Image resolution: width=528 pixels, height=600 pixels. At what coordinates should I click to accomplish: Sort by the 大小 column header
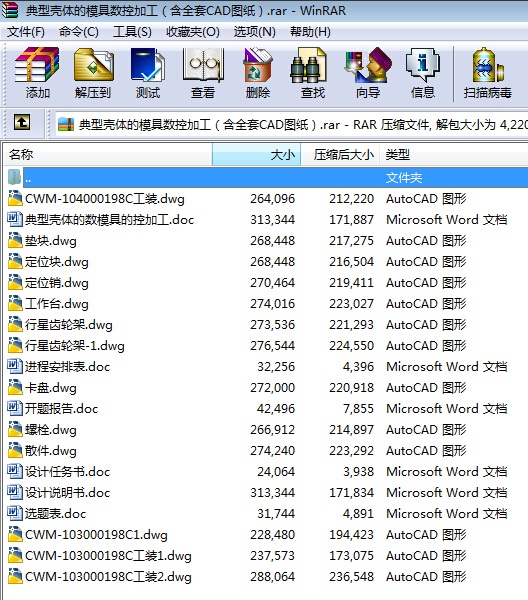point(256,155)
